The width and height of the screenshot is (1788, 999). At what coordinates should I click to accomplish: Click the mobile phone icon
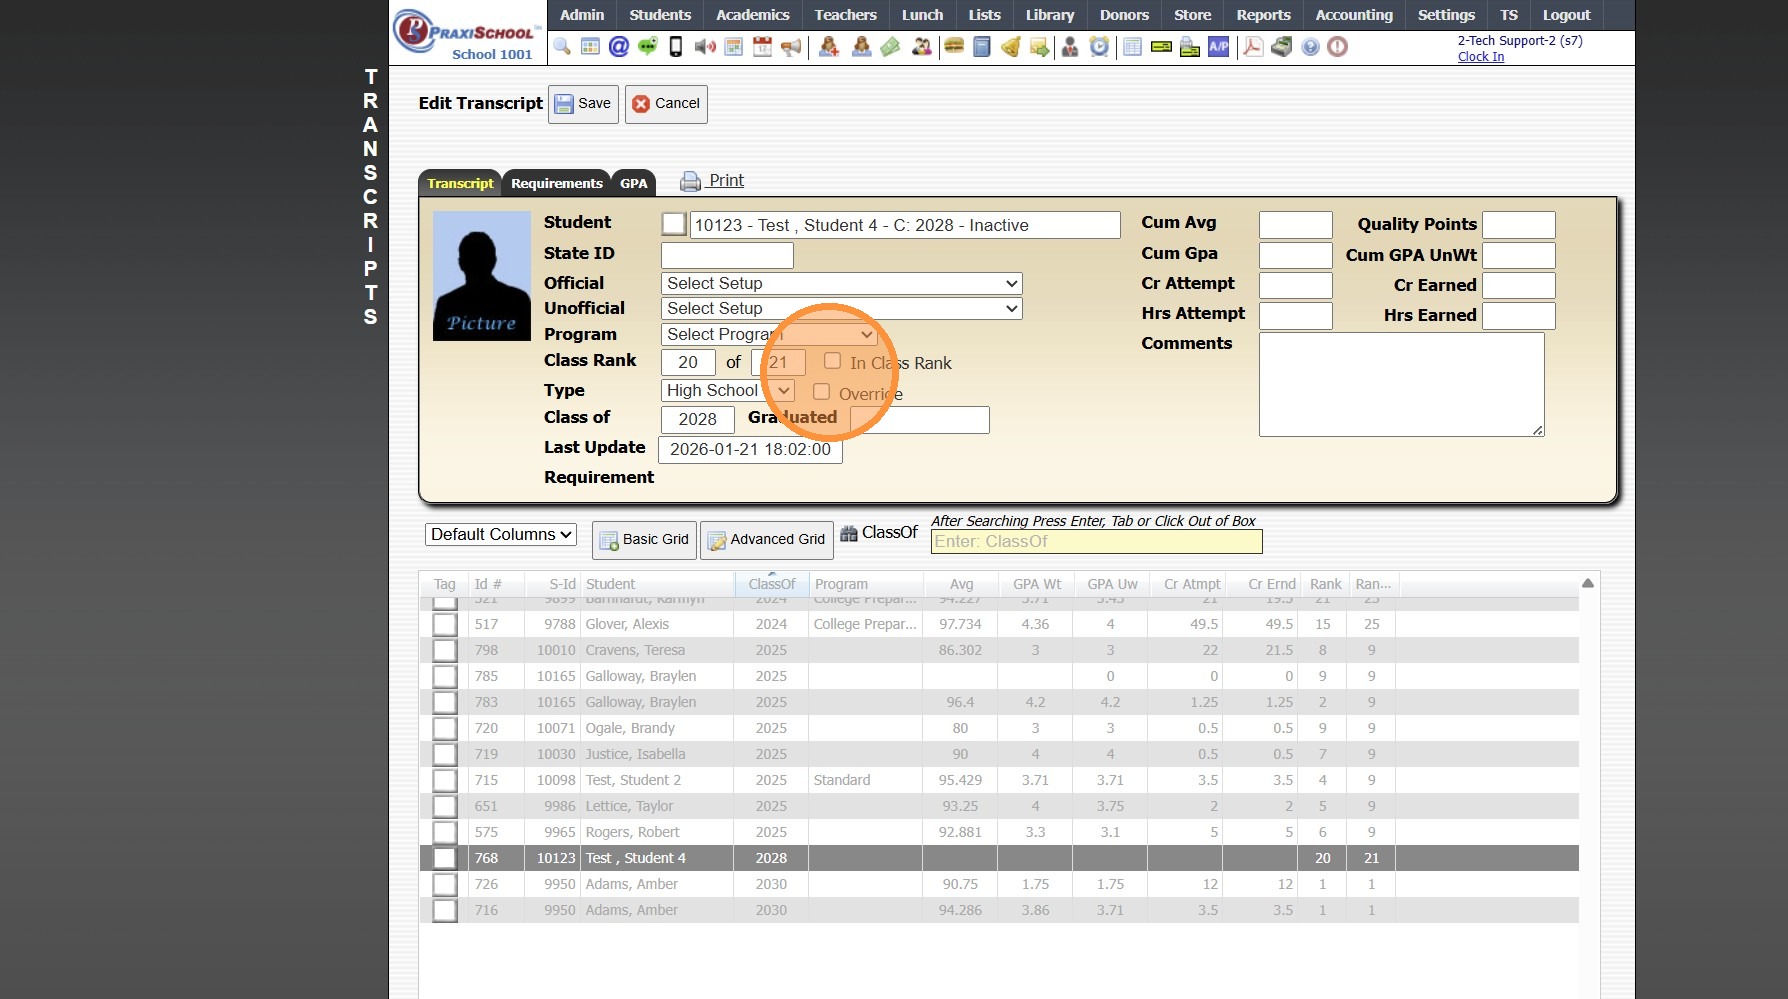tap(676, 47)
